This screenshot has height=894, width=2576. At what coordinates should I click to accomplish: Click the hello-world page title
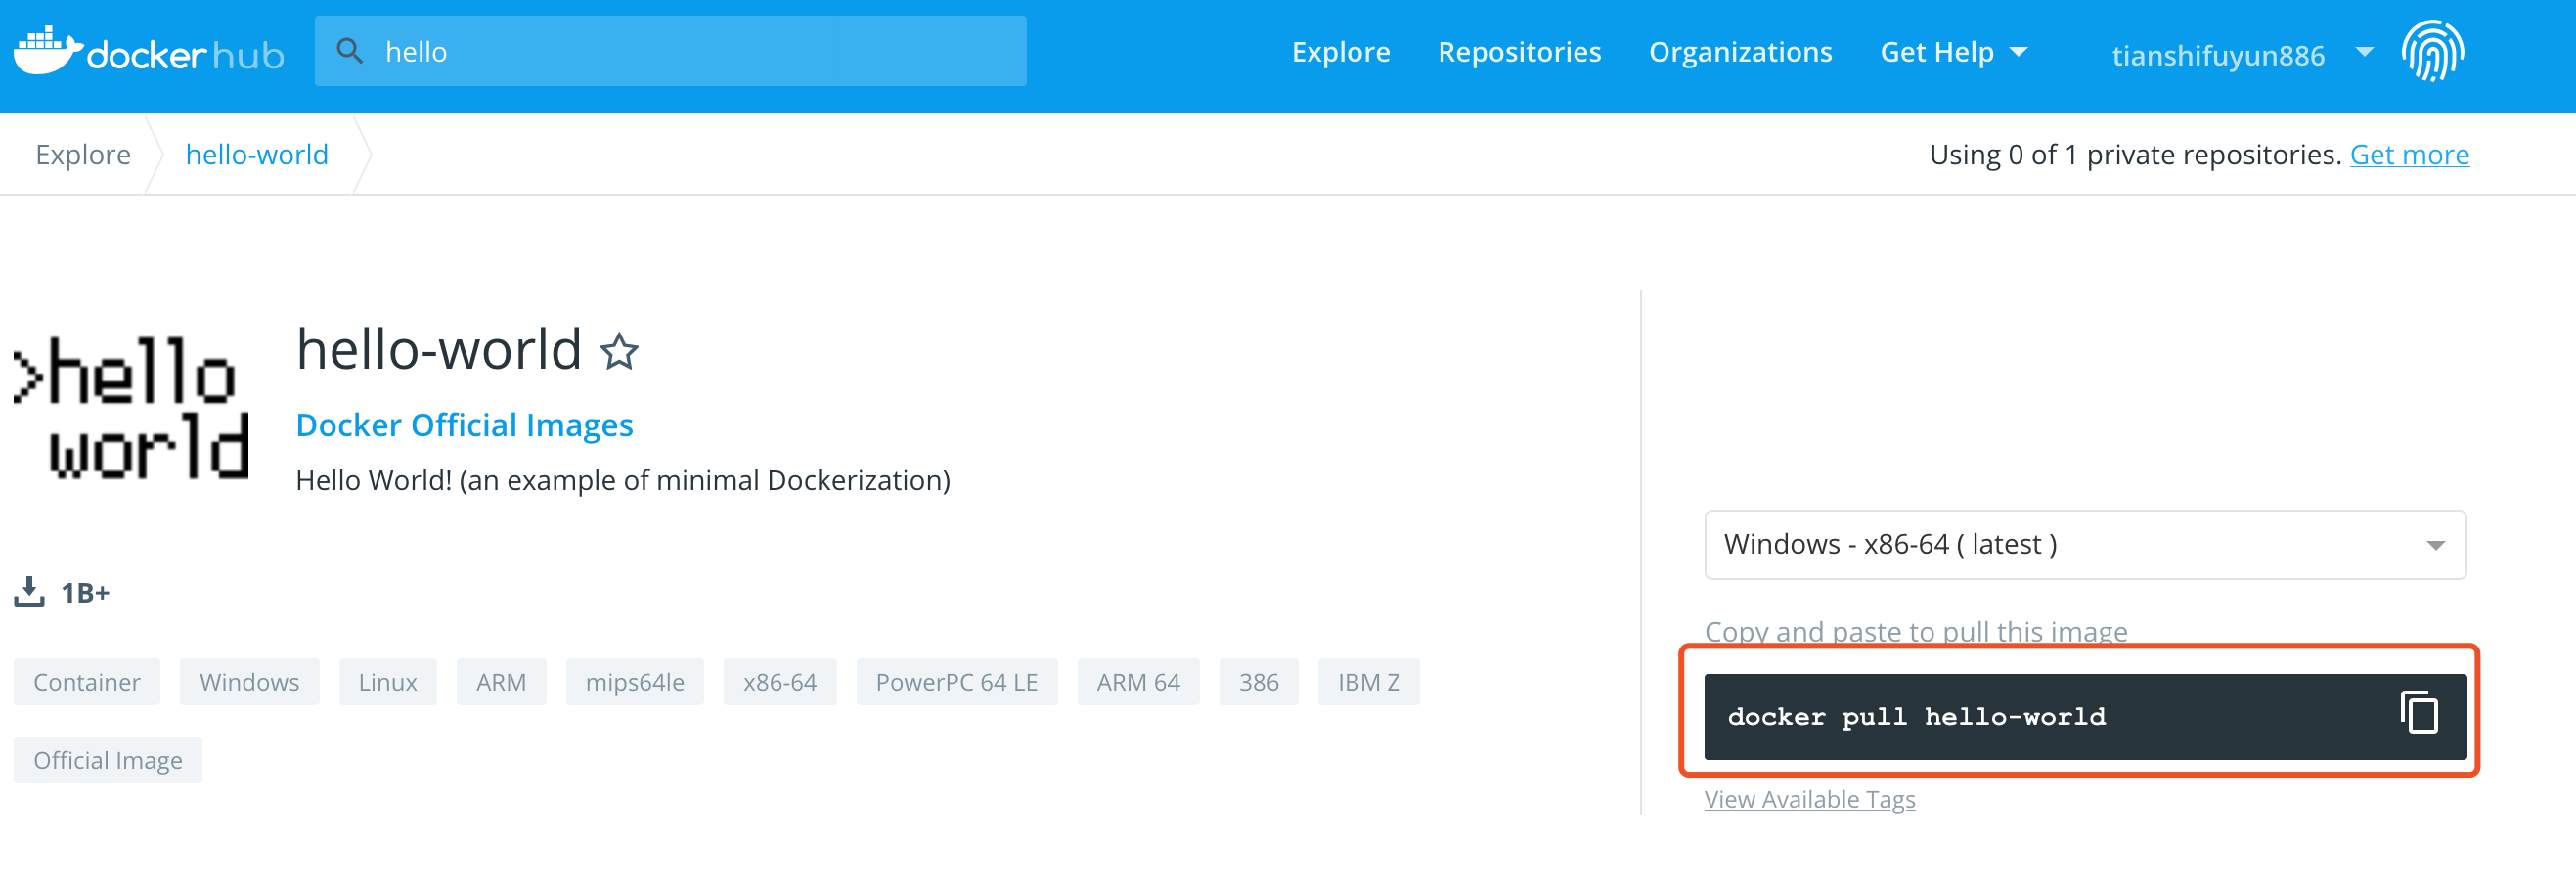[x=439, y=350]
